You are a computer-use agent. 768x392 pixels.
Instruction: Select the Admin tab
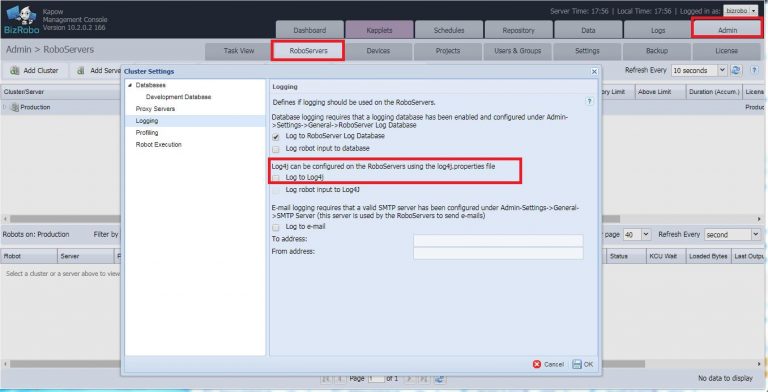click(x=727, y=29)
